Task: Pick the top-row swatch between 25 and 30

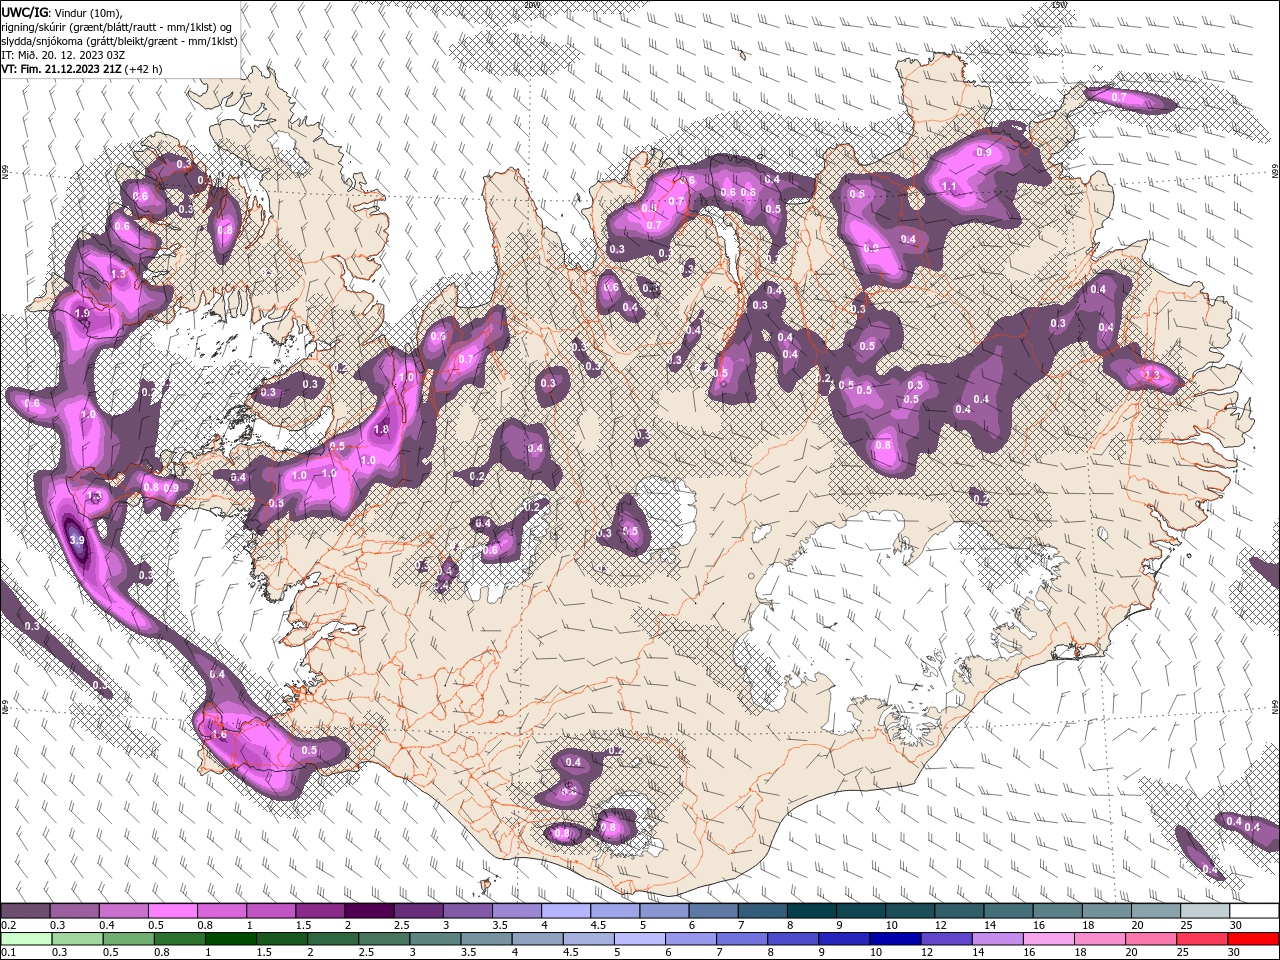Action: [x=1205, y=911]
